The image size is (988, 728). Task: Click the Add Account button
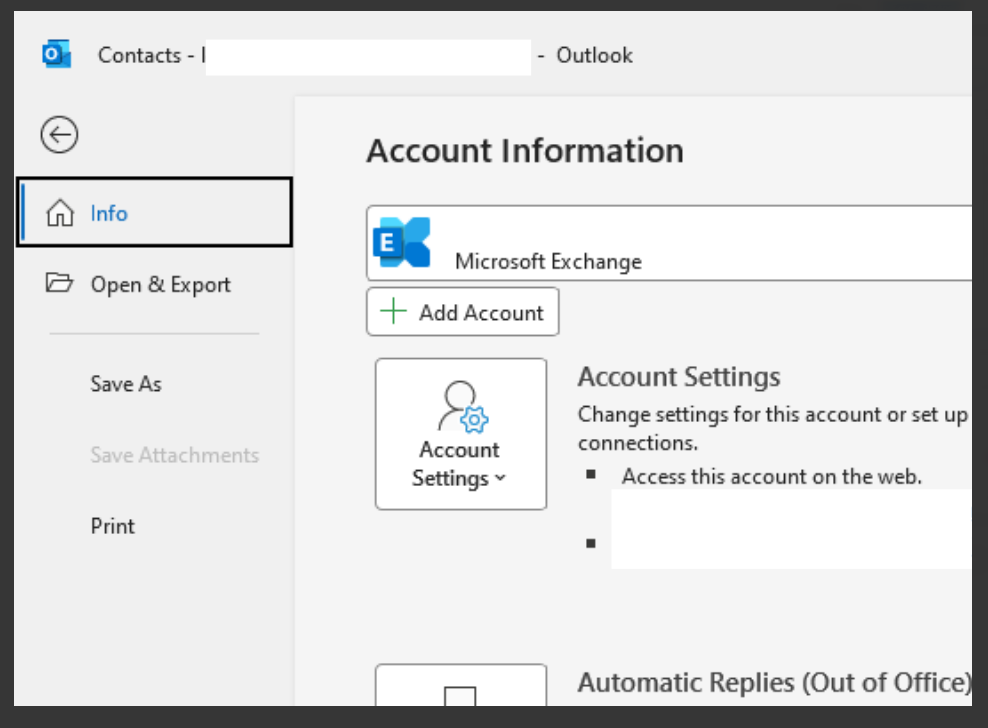click(462, 312)
